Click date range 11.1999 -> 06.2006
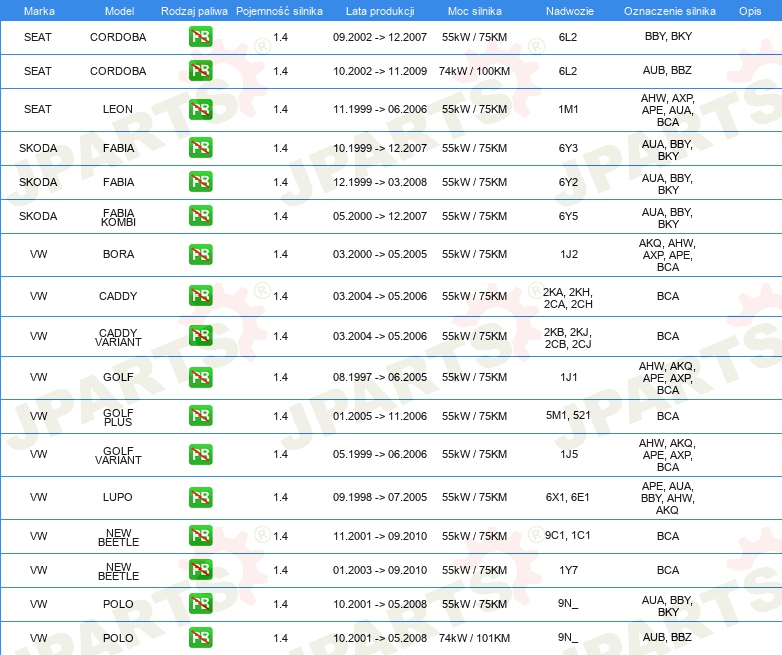 pyautogui.click(x=380, y=109)
